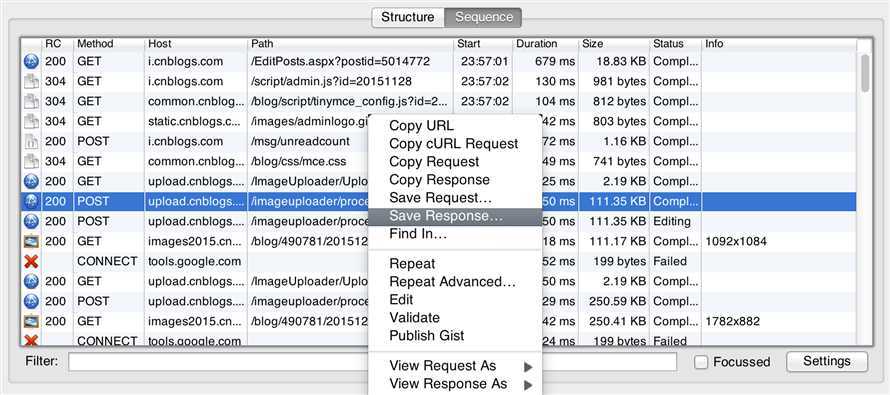Click the globe icon of the 250.59 KB POST row
Screen dimensions: 890x395
coord(31,301)
